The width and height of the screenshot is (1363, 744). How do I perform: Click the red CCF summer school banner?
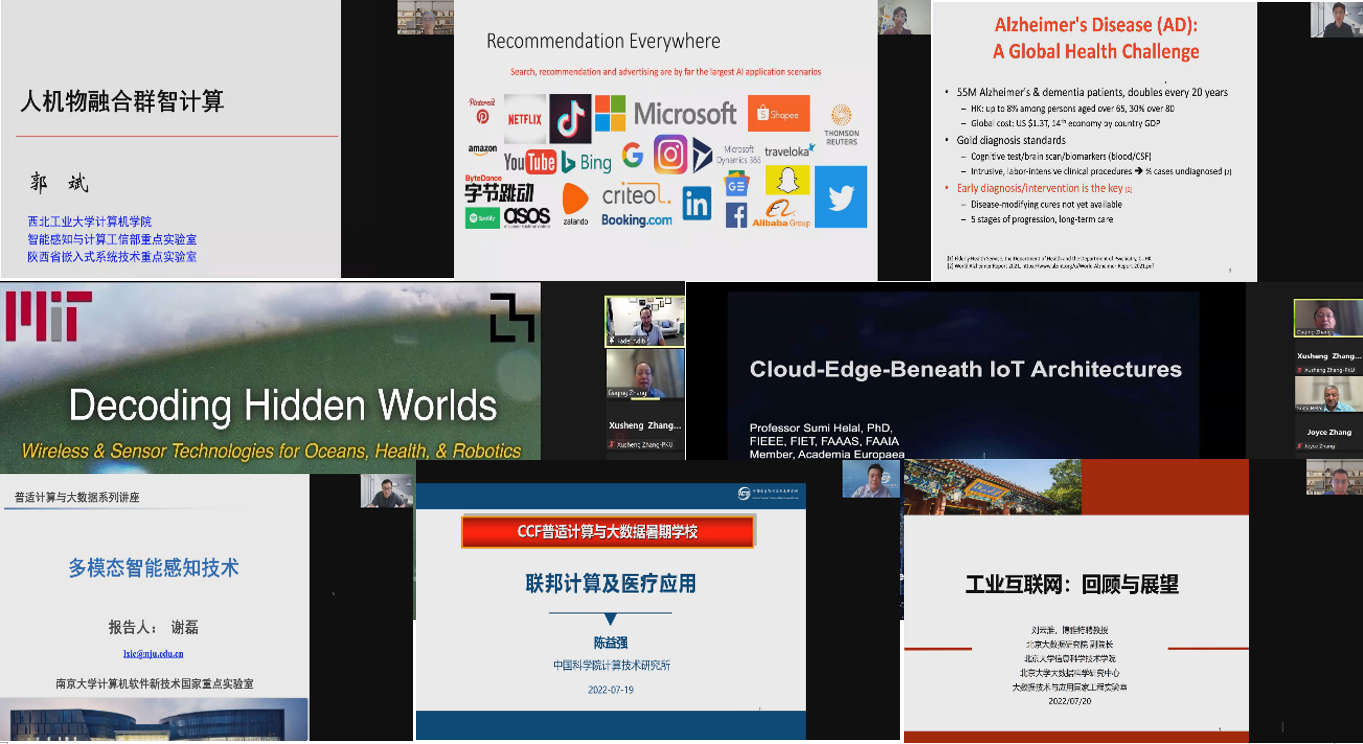point(607,532)
